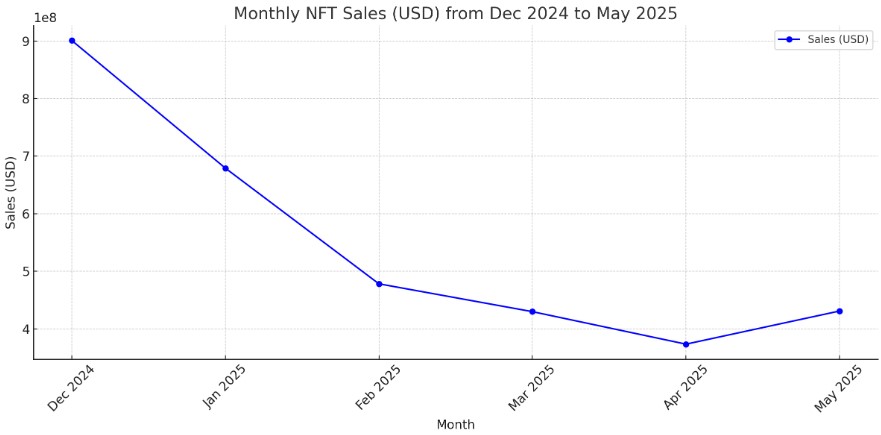The image size is (881, 435).
Task: Click the Feb 2025 point on the line
Action: pyautogui.click(x=379, y=284)
